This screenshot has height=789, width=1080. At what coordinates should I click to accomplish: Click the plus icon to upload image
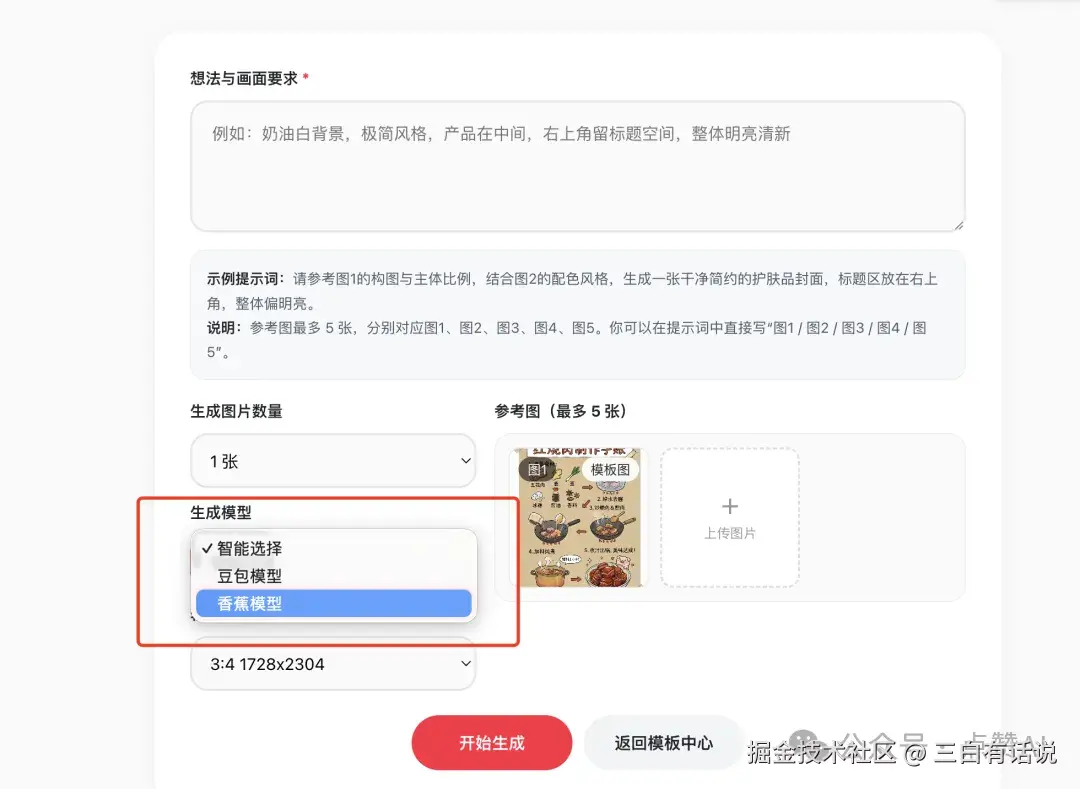coord(729,506)
